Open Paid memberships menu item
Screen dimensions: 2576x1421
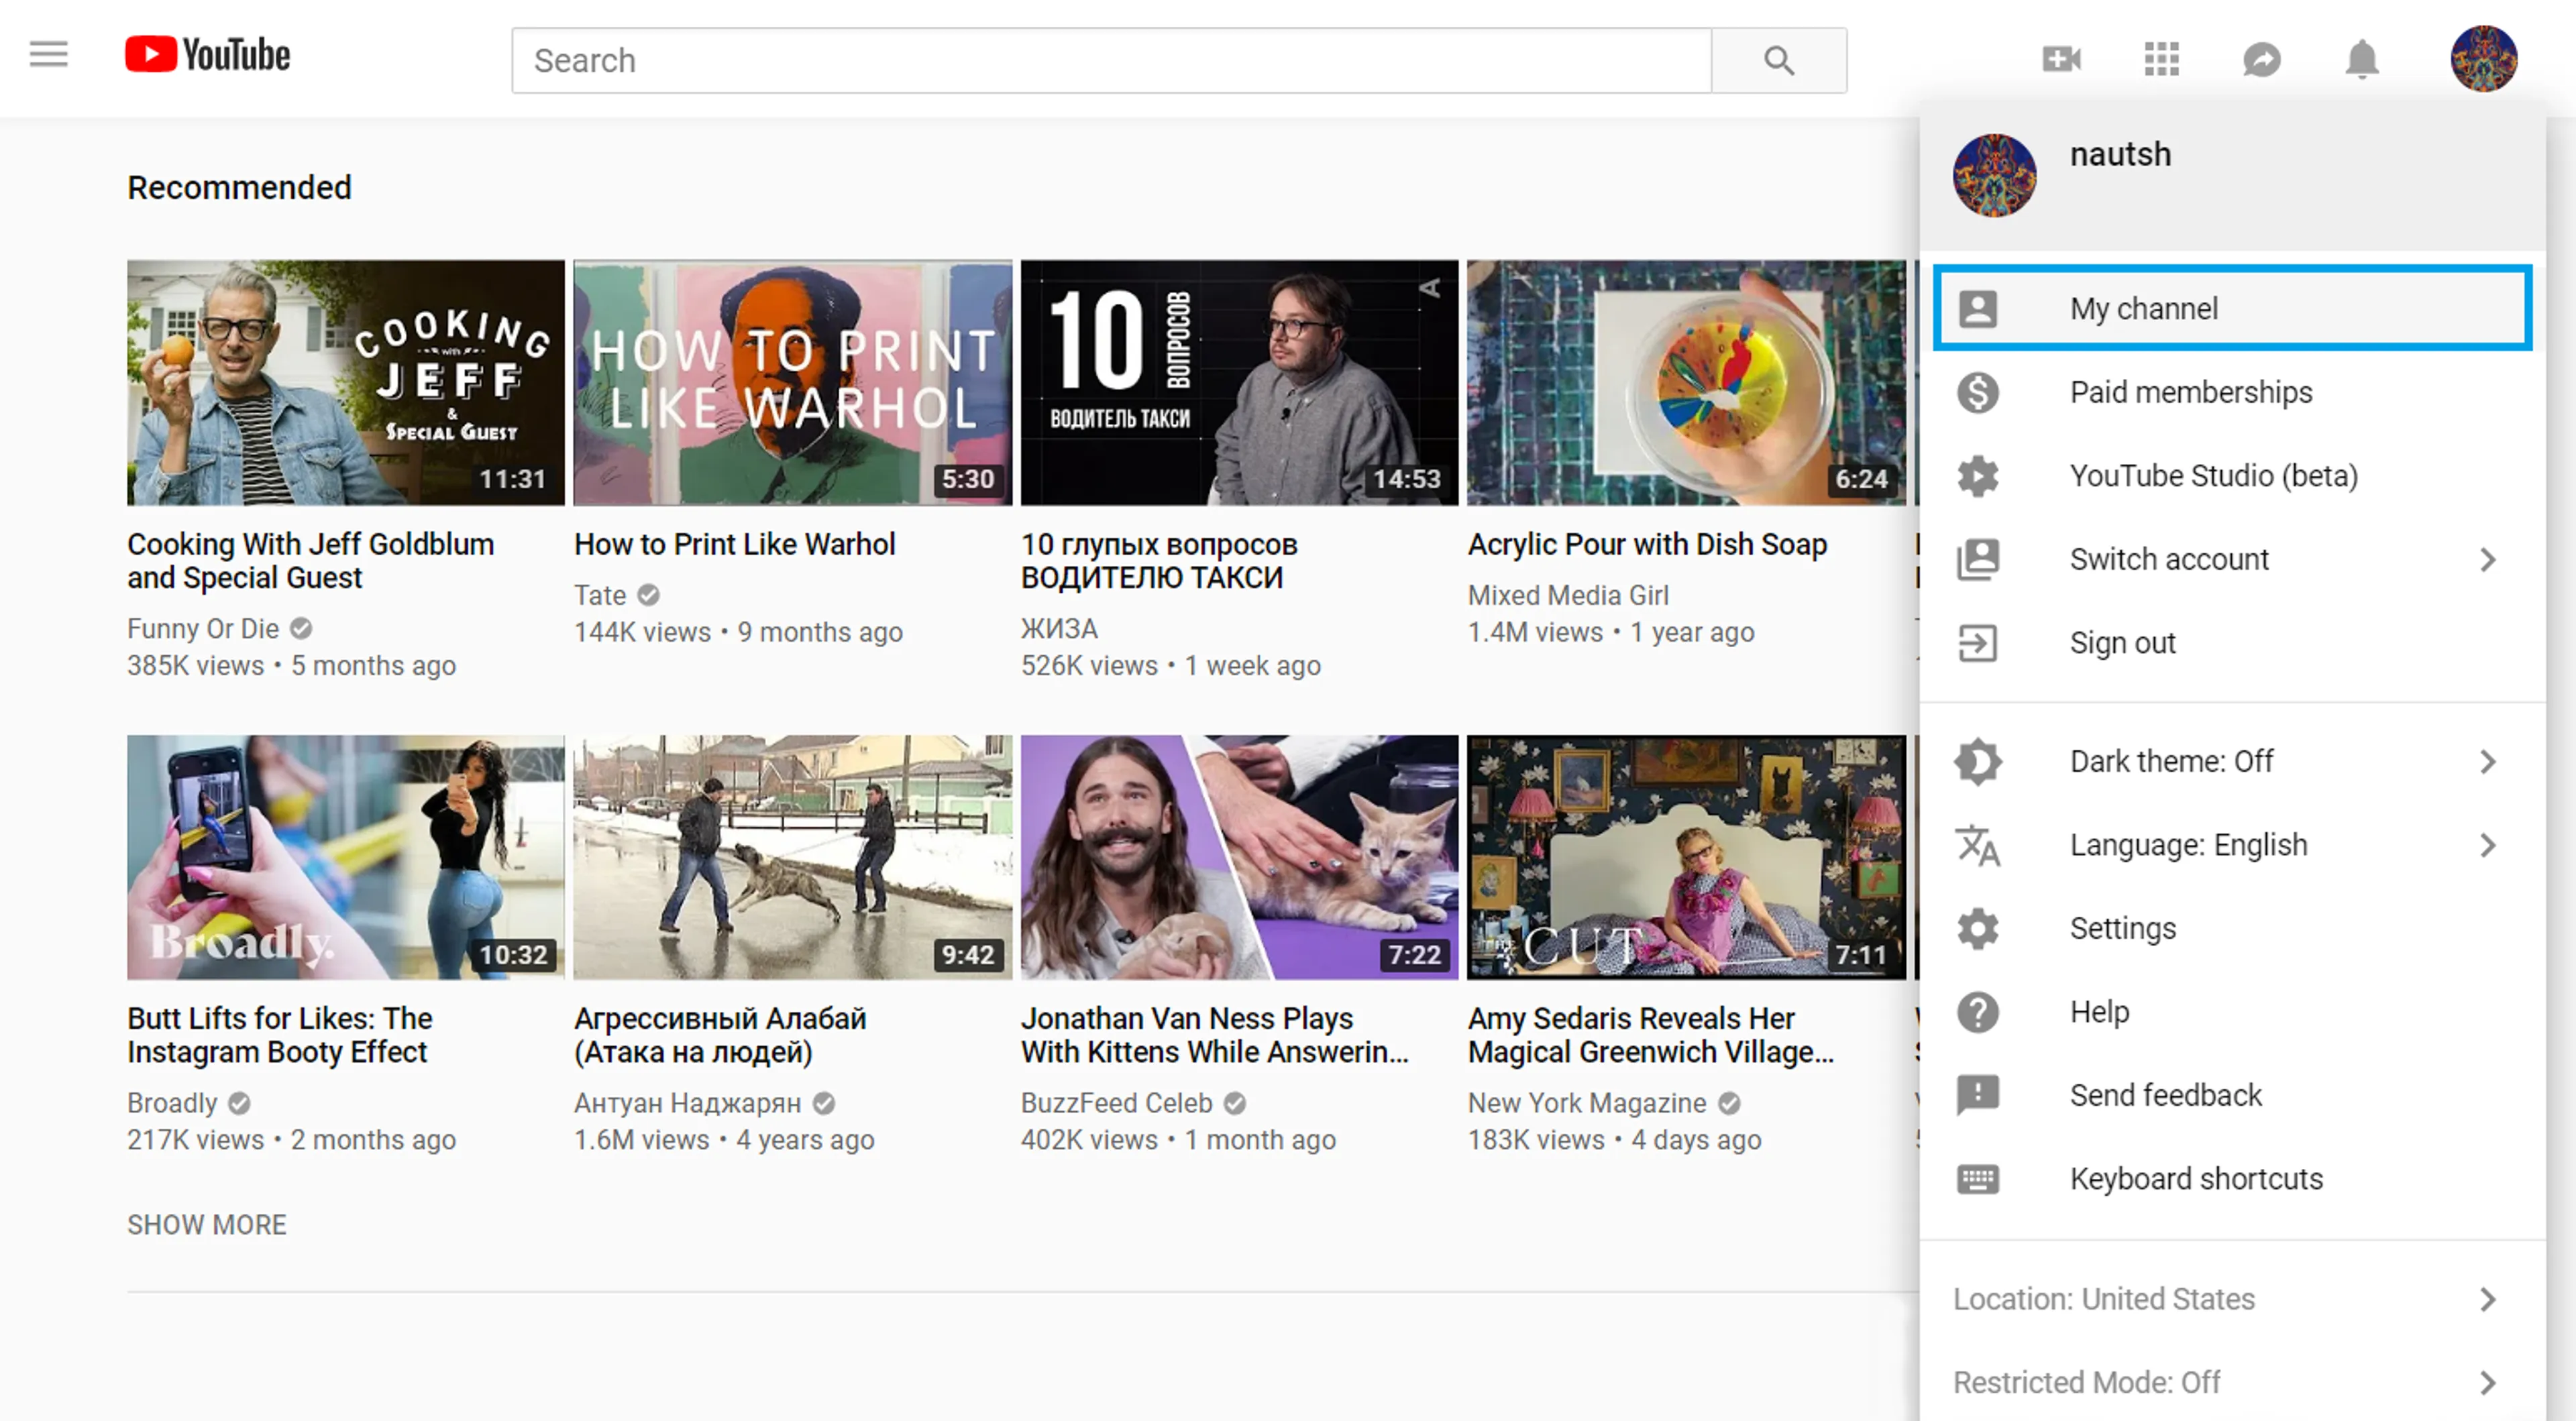pos(2190,392)
